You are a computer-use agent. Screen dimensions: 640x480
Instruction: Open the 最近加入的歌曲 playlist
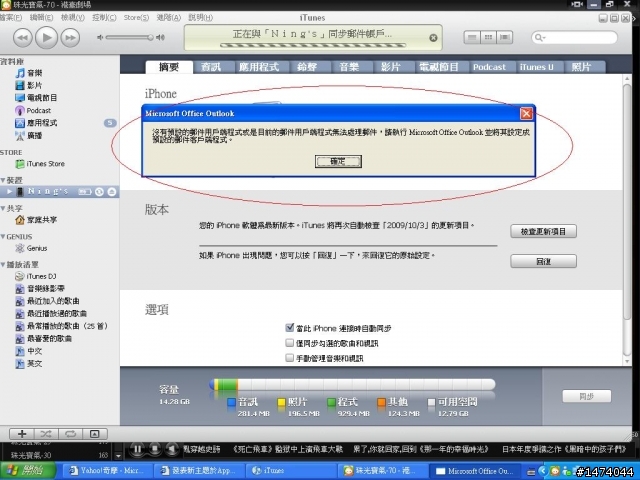pos(47,301)
